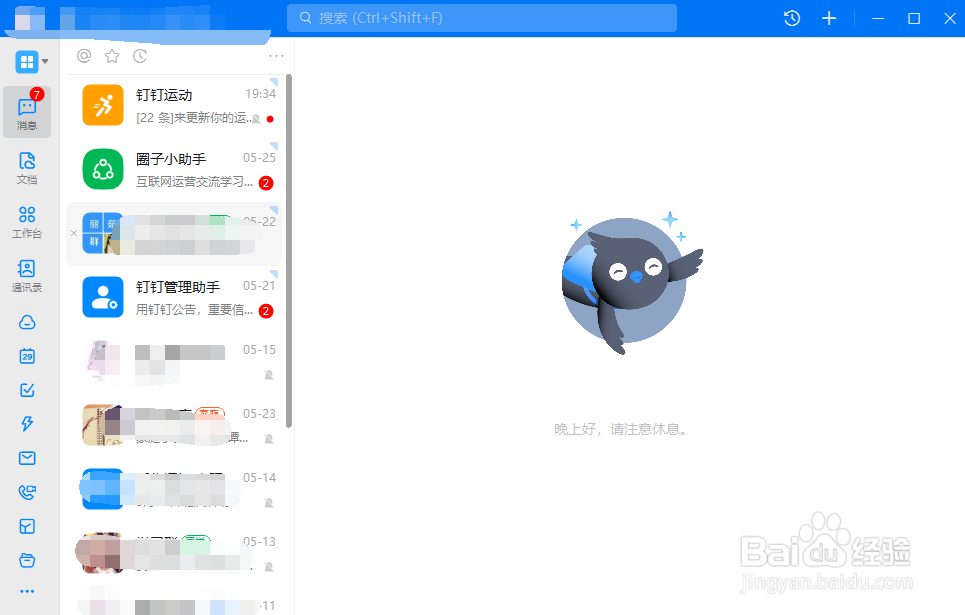Close the highlighted 05-22 group conversation
Image resolution: width=965 pixels, height=615 pixels.
pyautogui.click(x=74, y=233)
